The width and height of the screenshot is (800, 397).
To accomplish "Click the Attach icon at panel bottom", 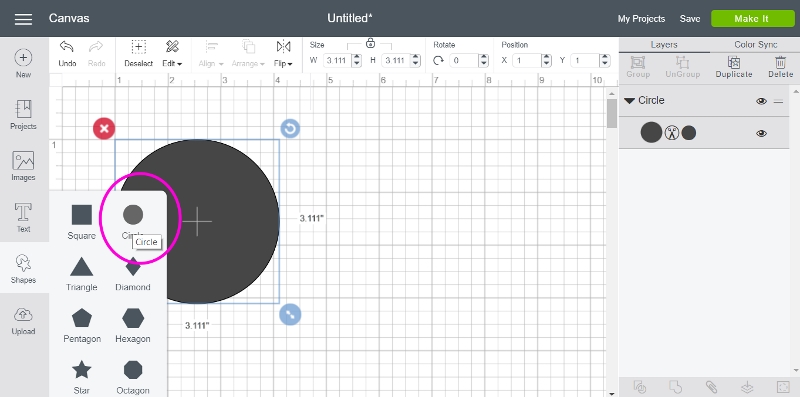I will [x=711, y=387].
